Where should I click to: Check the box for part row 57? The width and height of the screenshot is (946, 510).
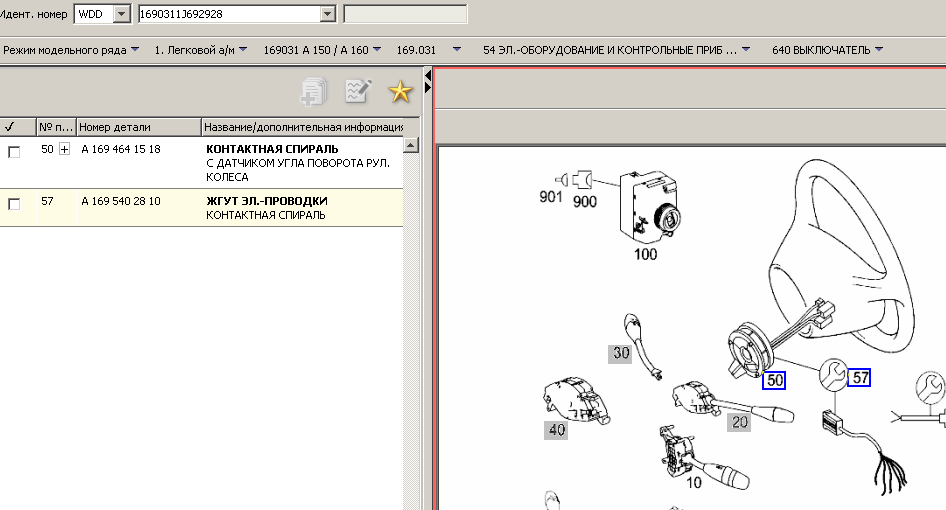point(14,203)
